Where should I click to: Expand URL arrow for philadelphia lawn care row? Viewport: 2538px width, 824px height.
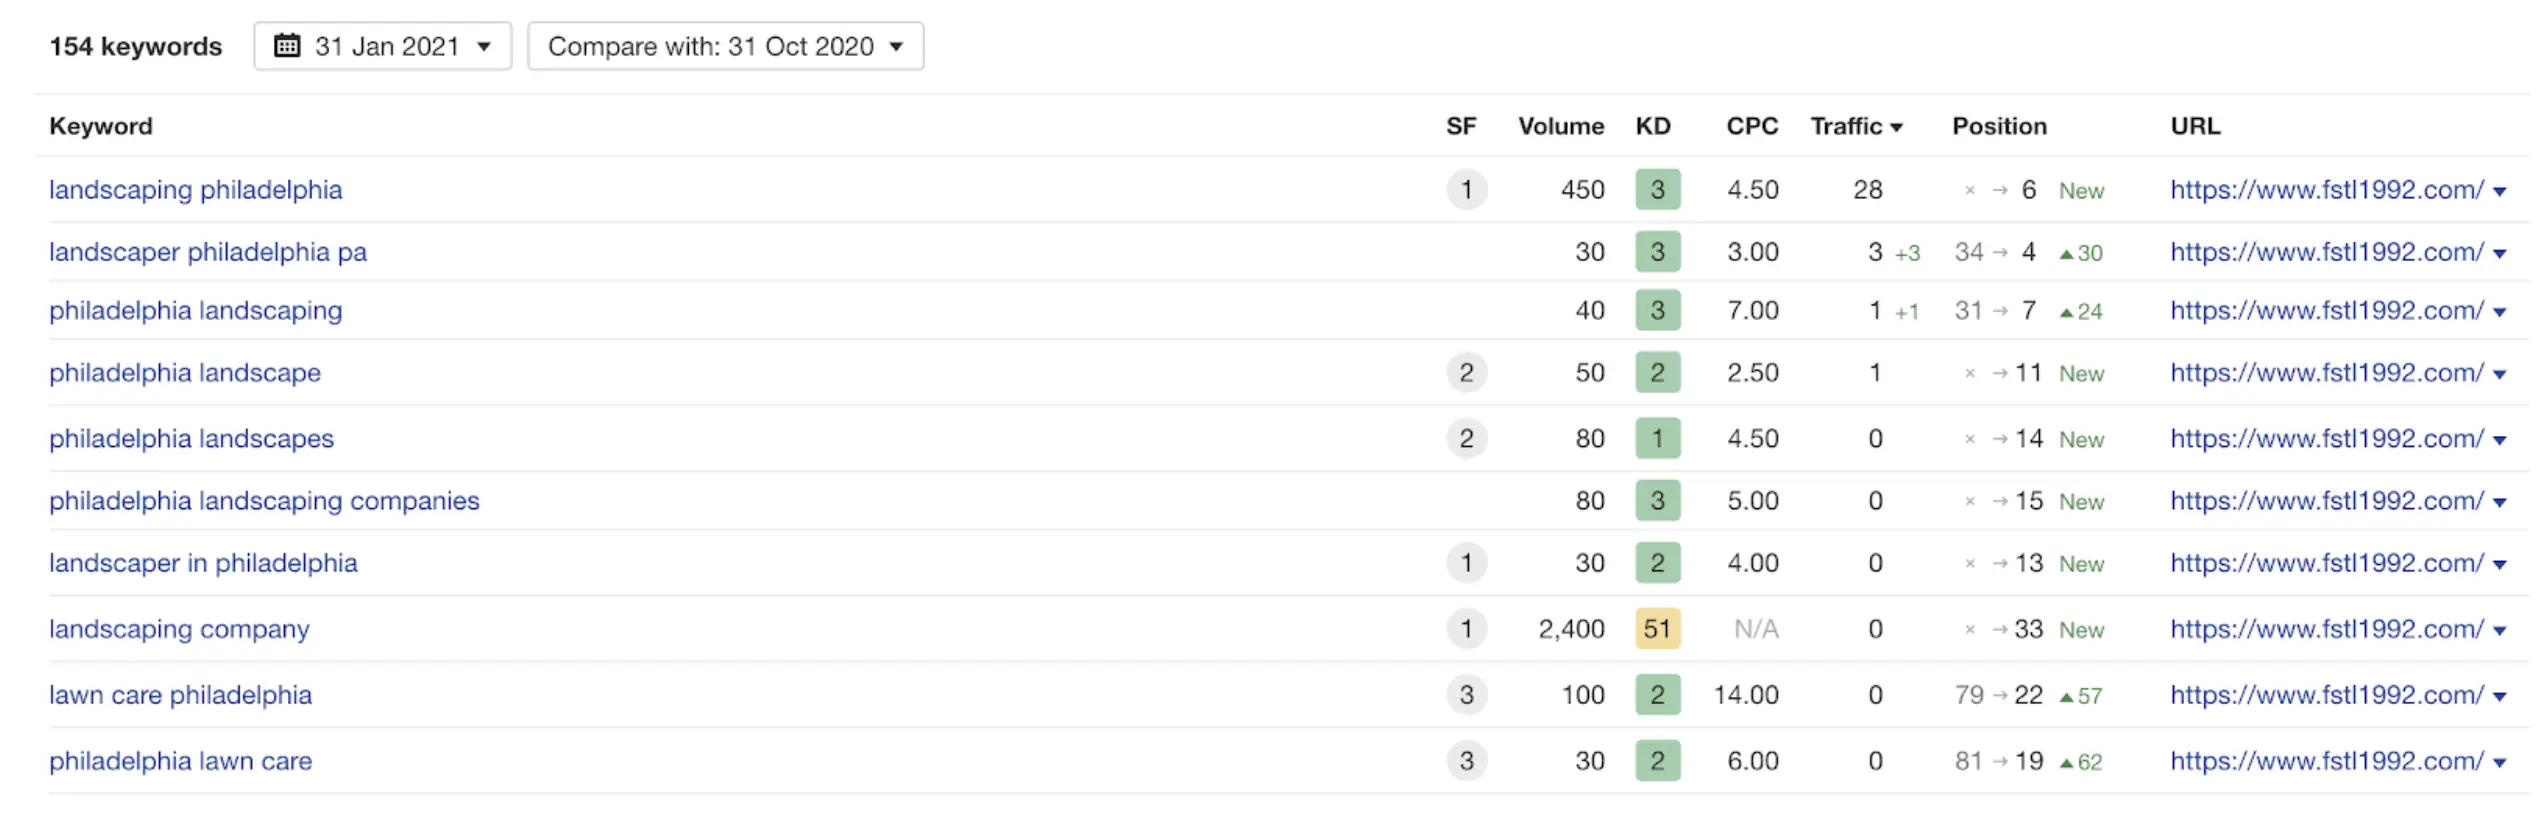pyautogui.click(x=2500, y=763)
